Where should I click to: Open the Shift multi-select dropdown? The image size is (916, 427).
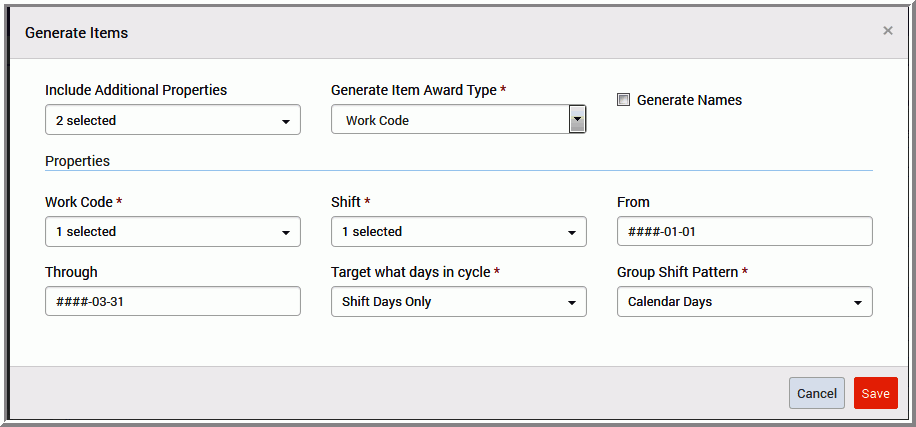[459, 231]
